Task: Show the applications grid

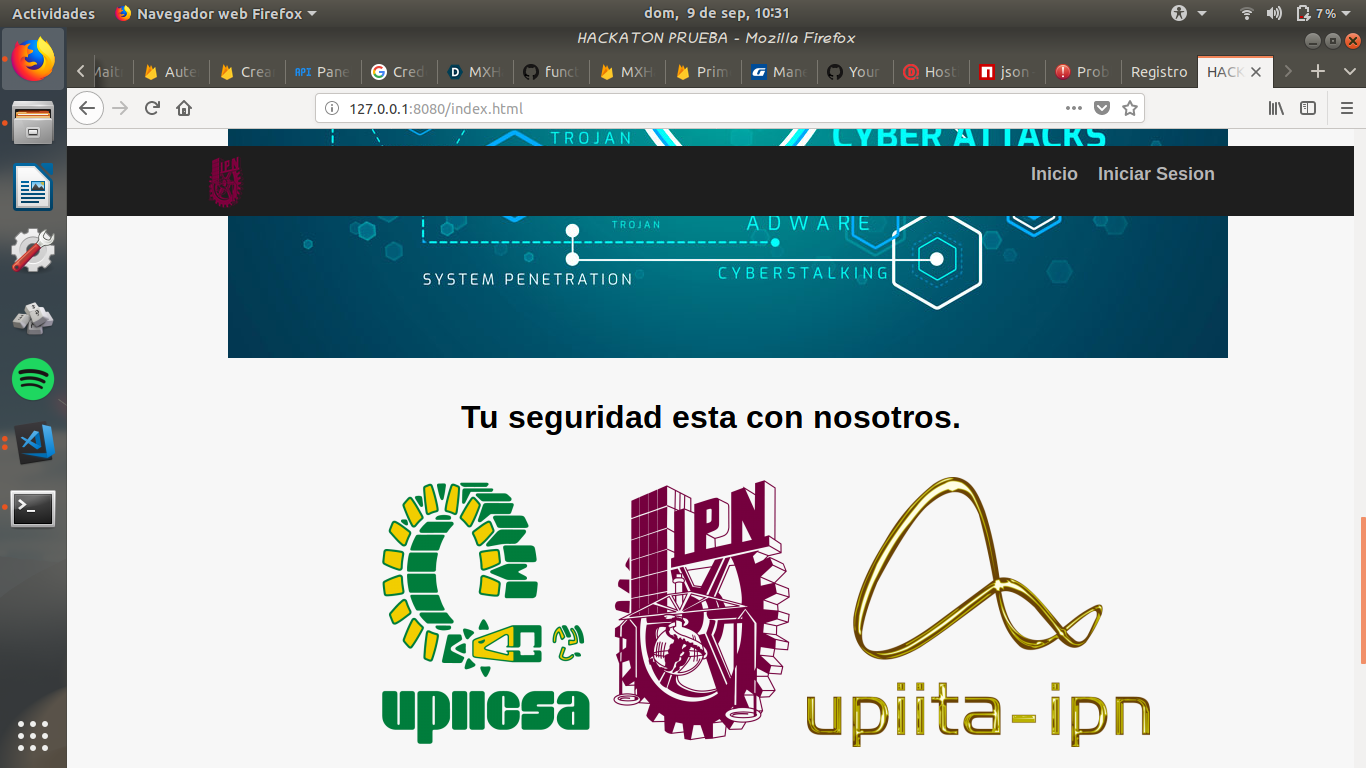Action: [33, 735]
